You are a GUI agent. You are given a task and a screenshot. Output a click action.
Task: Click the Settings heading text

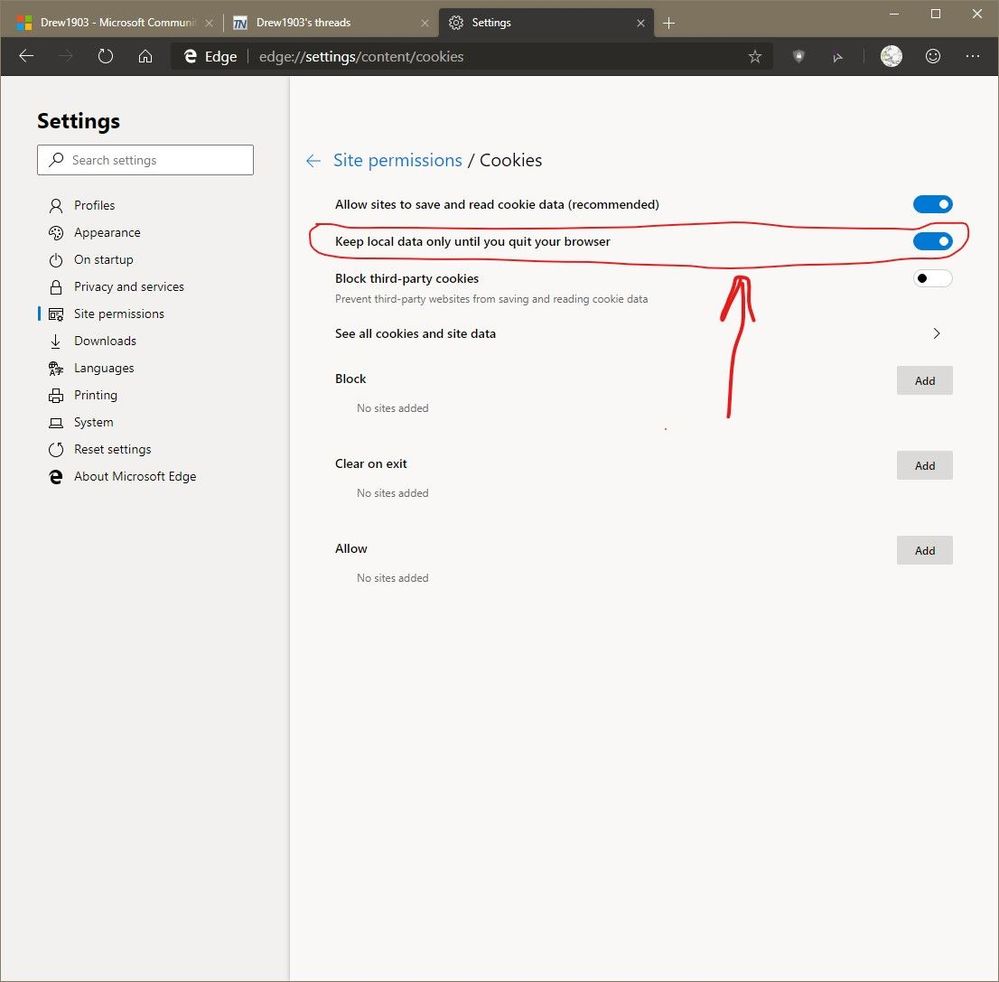tap(78, 121)
